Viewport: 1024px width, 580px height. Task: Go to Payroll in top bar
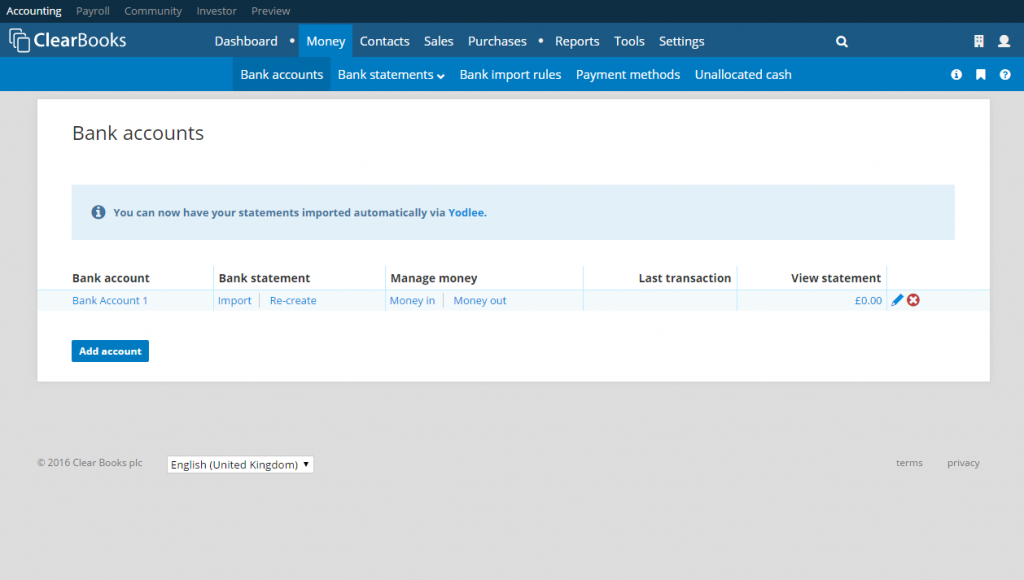[x=93, y=11]
